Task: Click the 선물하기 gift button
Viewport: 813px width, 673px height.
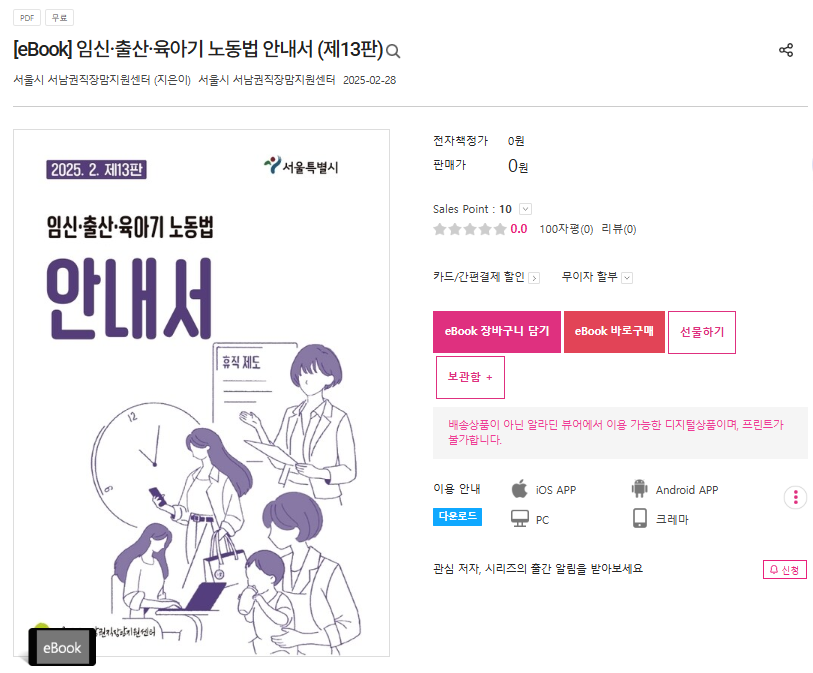Action: (702, 332)
